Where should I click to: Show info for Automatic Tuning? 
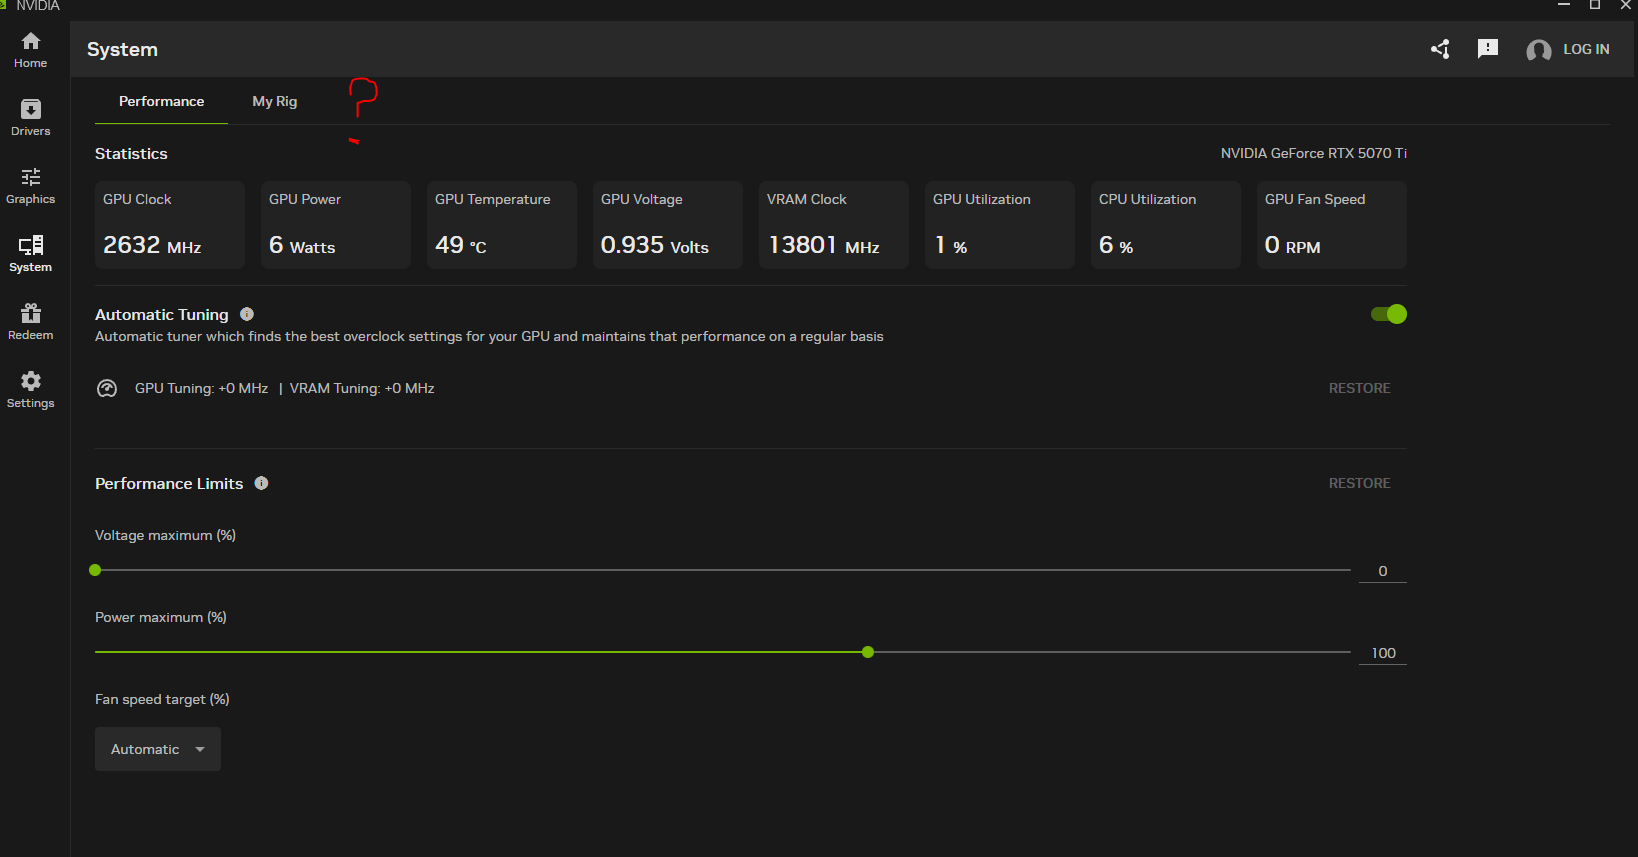pyautogui.click(x=247, y=314)
